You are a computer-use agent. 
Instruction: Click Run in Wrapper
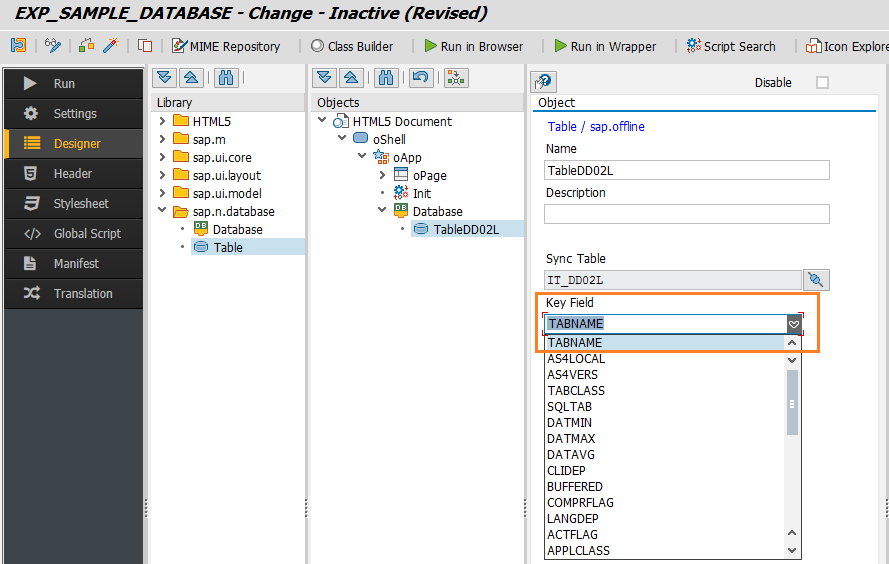pos(605,46)
